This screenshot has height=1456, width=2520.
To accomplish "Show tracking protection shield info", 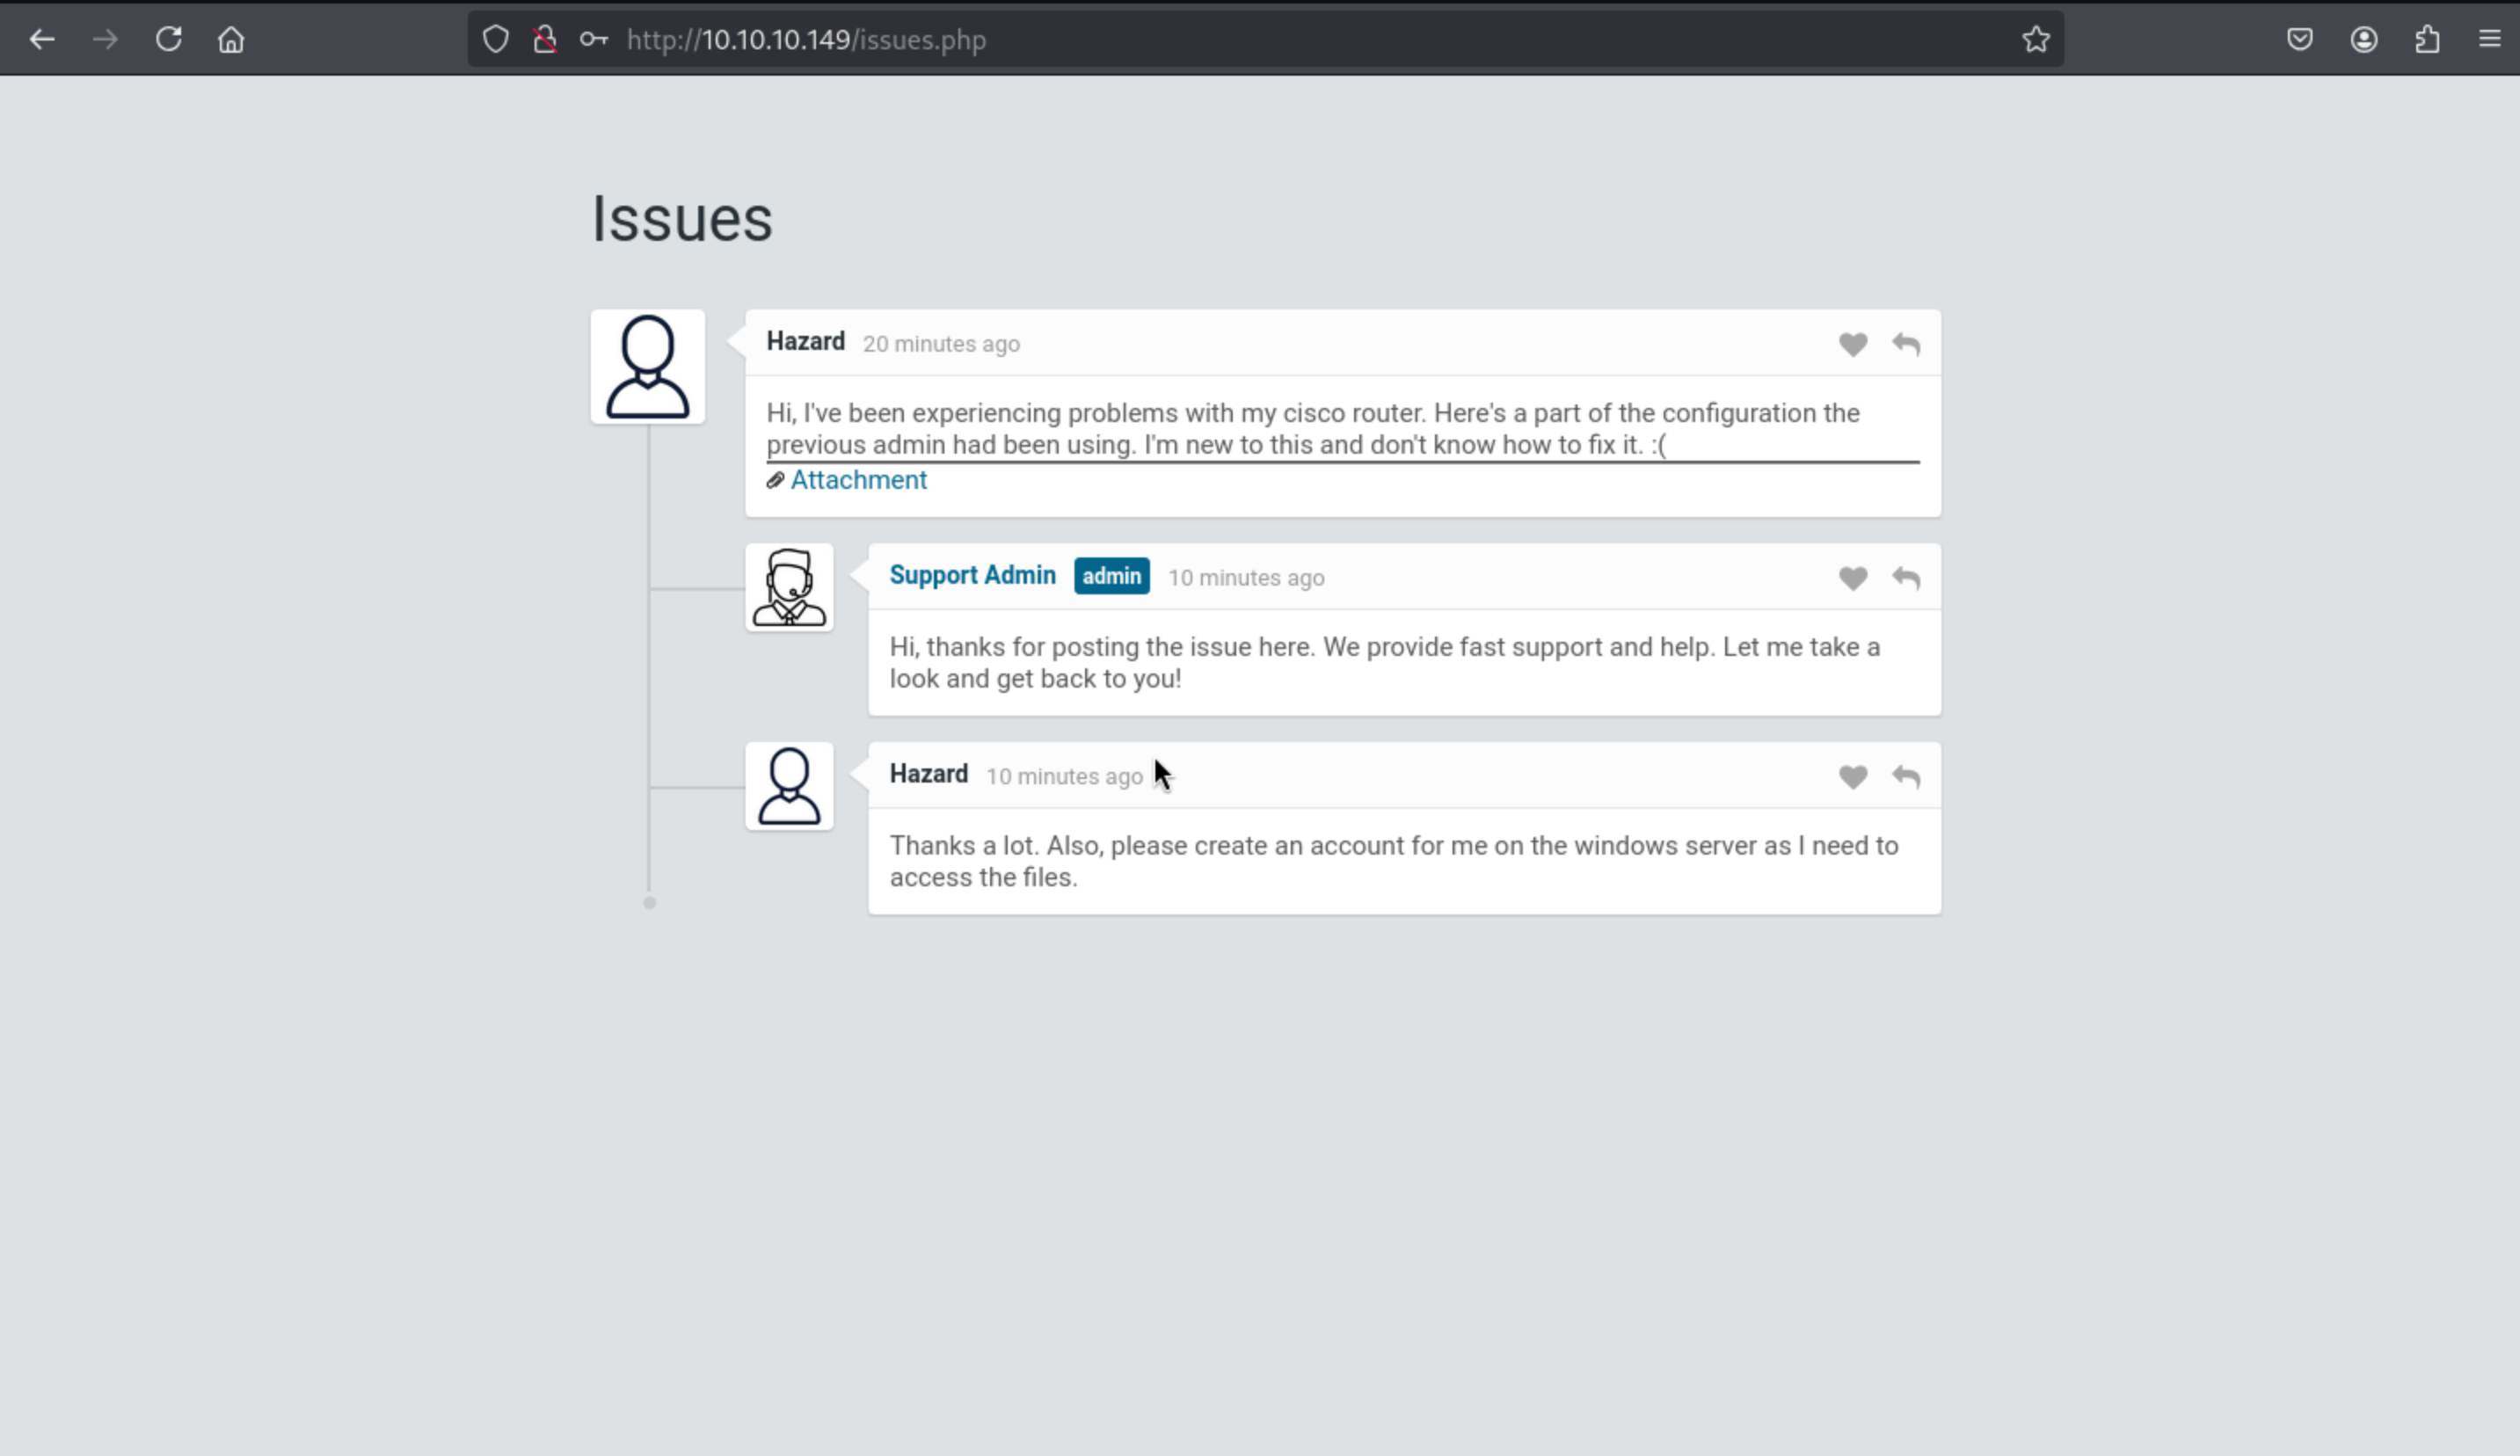I will click(x=496, y=40).
